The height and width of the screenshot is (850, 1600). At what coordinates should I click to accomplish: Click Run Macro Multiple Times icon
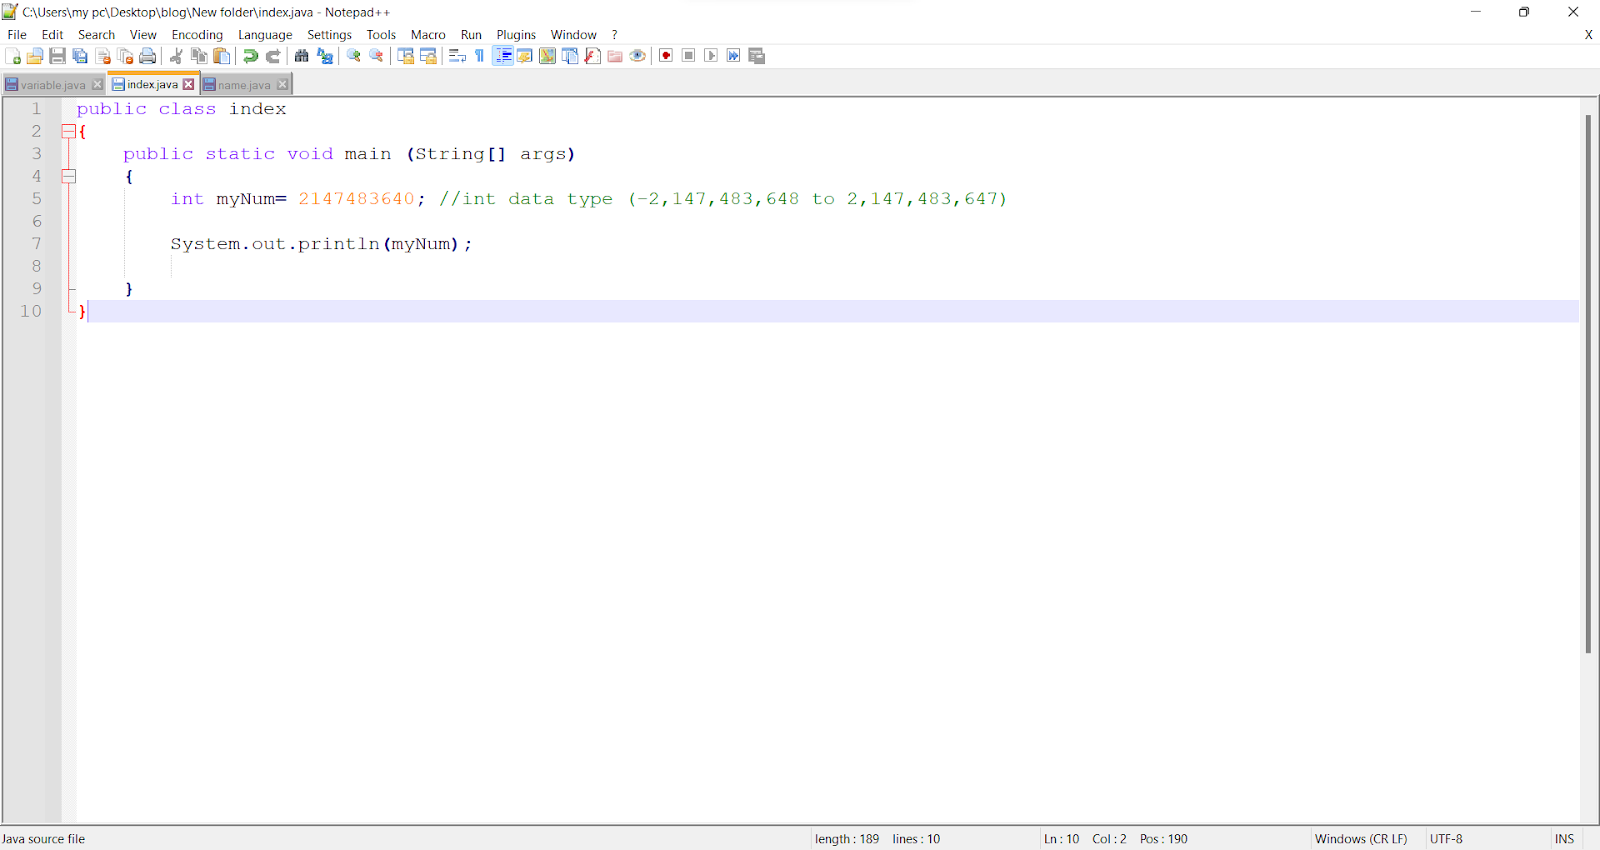[734, 56]
